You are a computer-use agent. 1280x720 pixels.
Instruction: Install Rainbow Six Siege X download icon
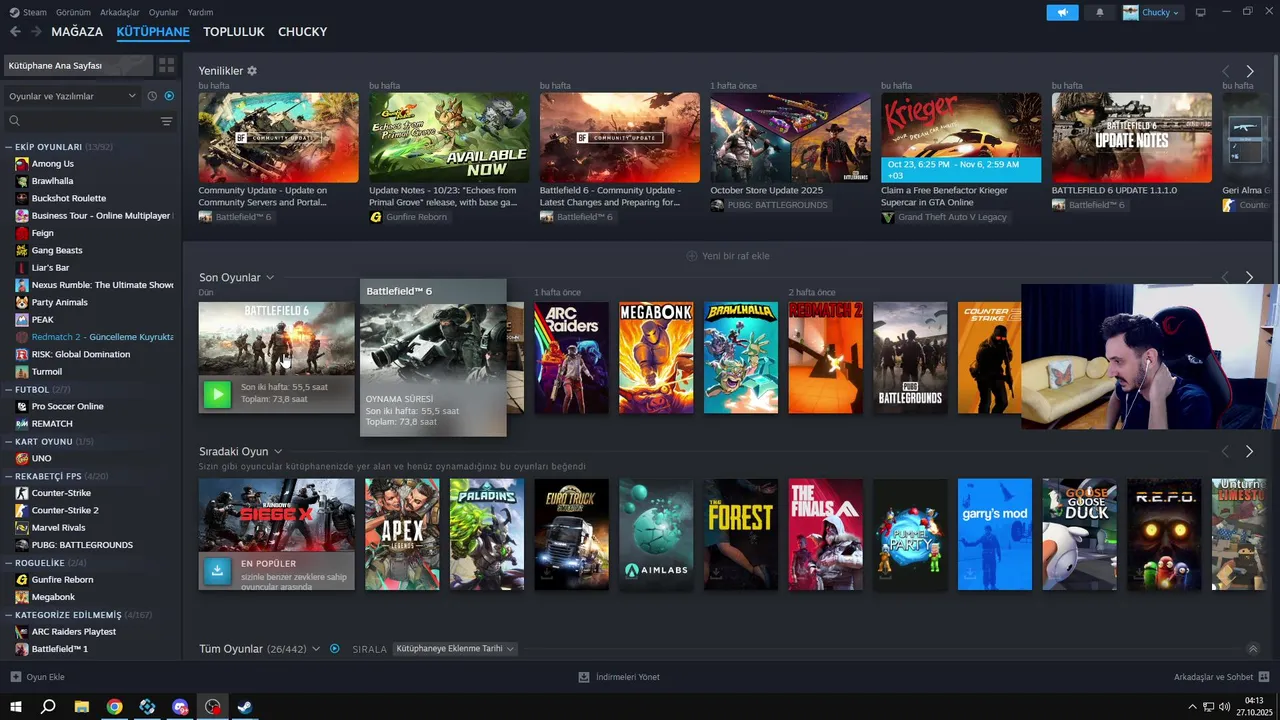(217, 570)
